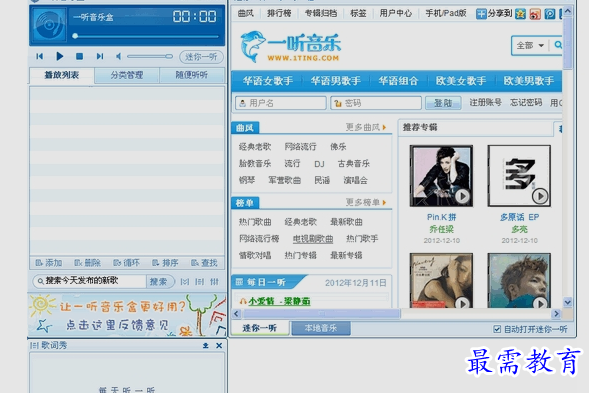Screen dimensions: 589x393
Task: Click the equalizer icon beside search
Action: point(214,281)
